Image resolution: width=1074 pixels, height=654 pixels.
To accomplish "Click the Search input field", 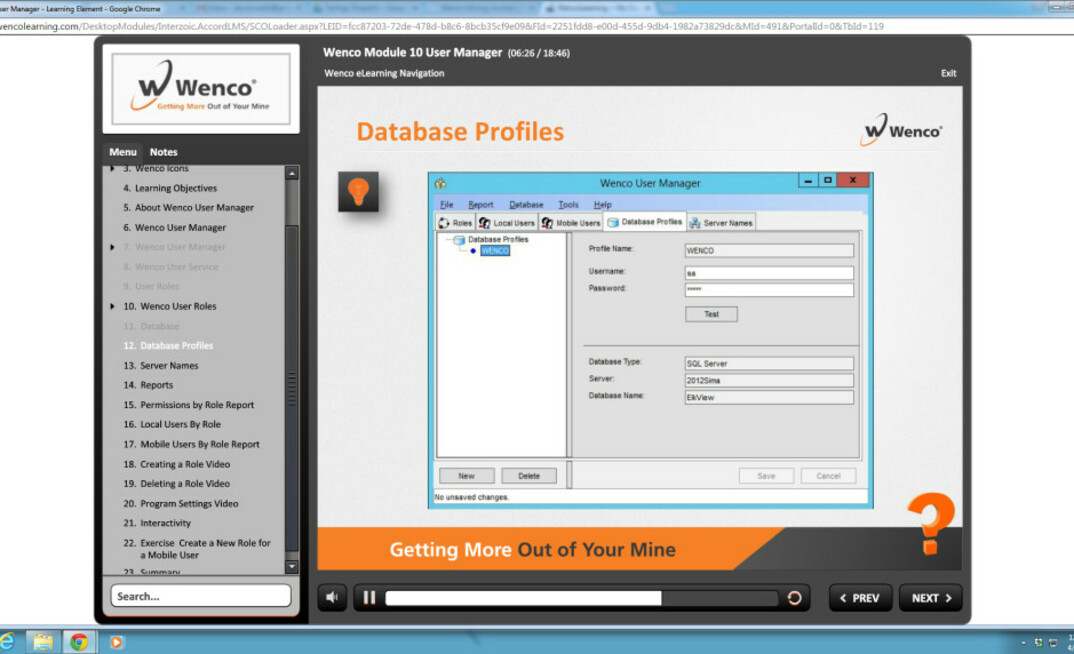I will click(201, 596).
